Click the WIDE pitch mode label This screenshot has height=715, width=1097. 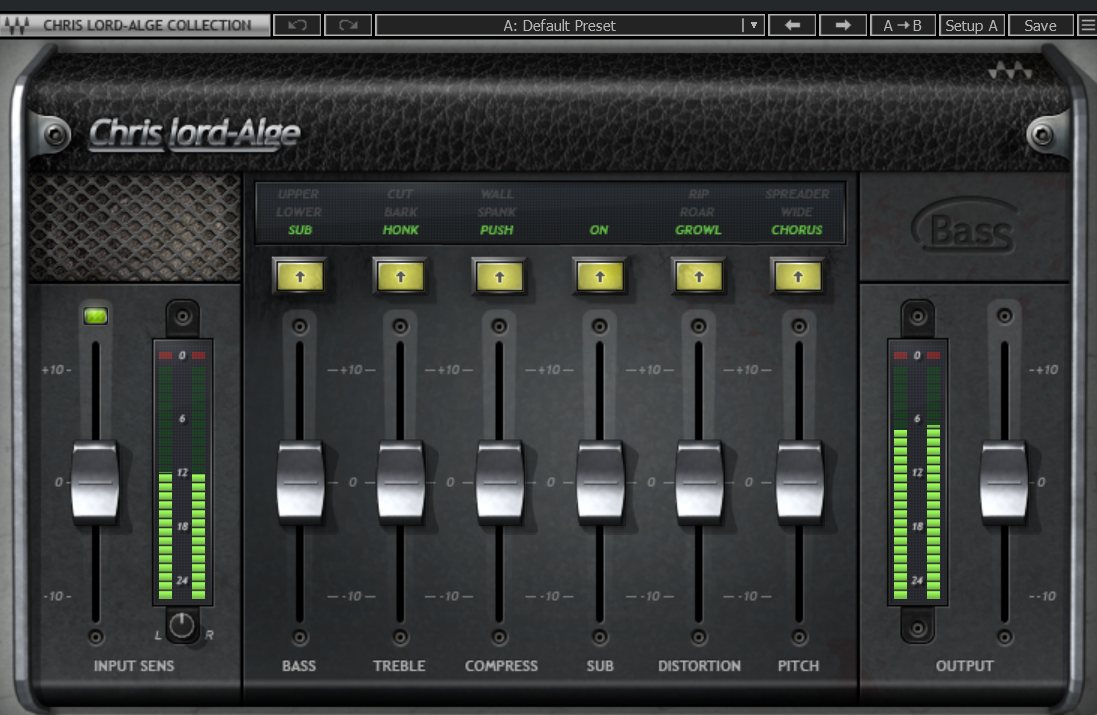(x=797, y=211)
